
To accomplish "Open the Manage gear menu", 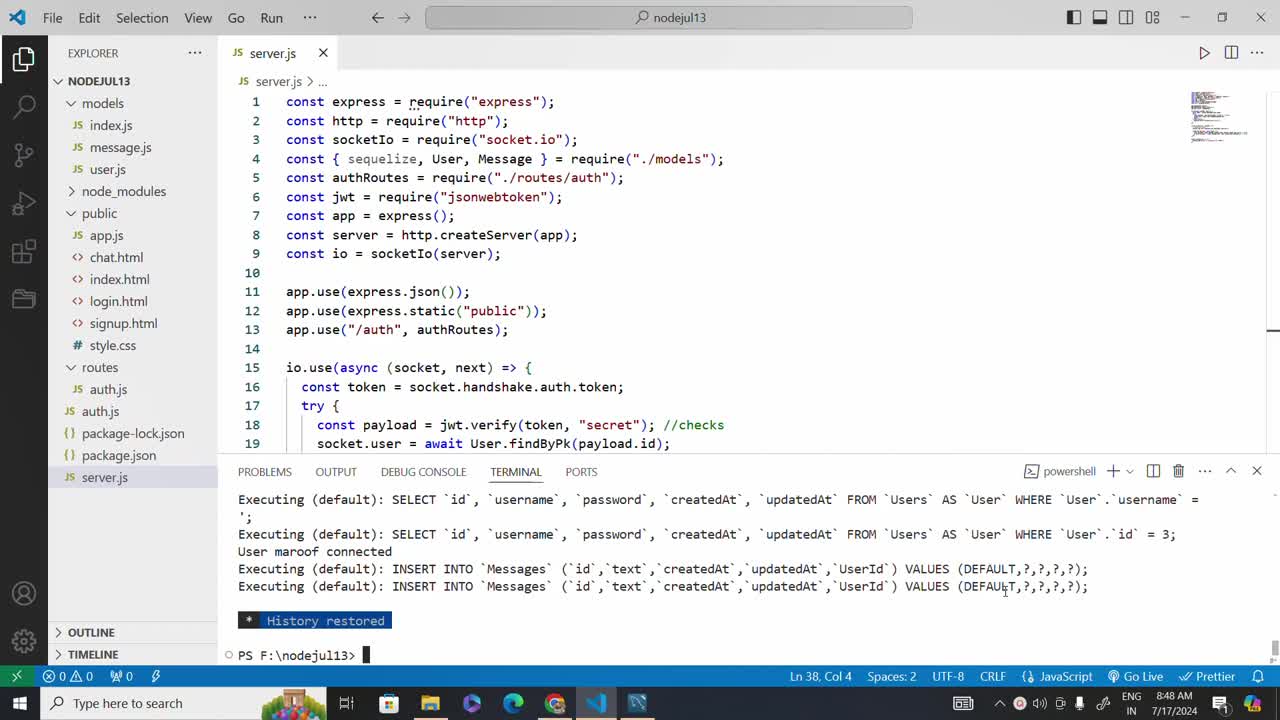I will 24,641.
